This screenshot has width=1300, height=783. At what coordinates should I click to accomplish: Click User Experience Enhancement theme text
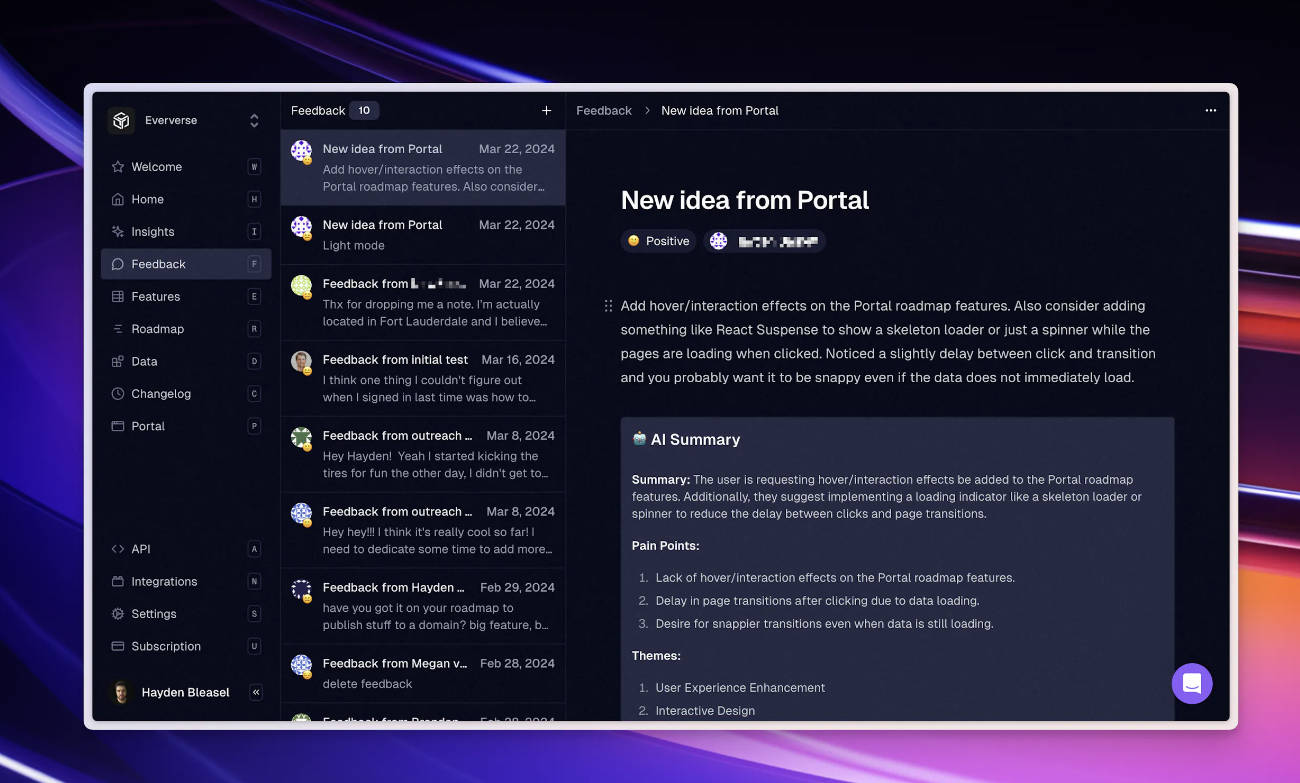(x=740, y=688)
